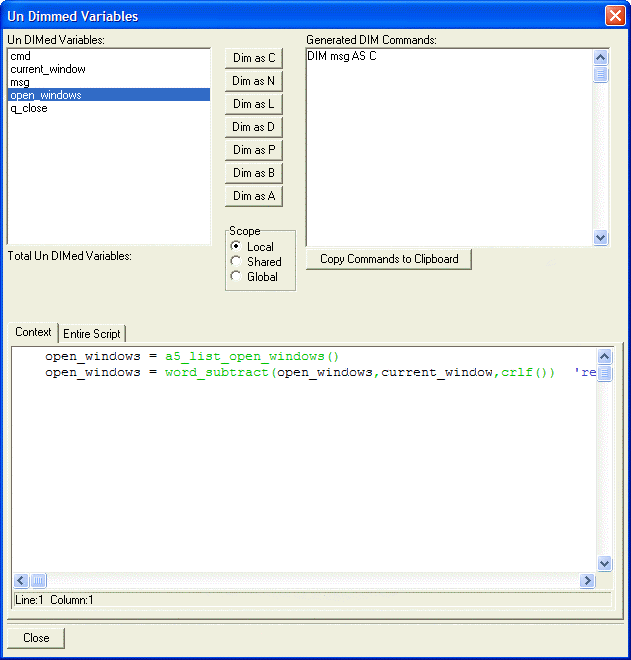Select current_window in the variable list
The width and height of the screenshot is (631, 660).
(109, 69)
